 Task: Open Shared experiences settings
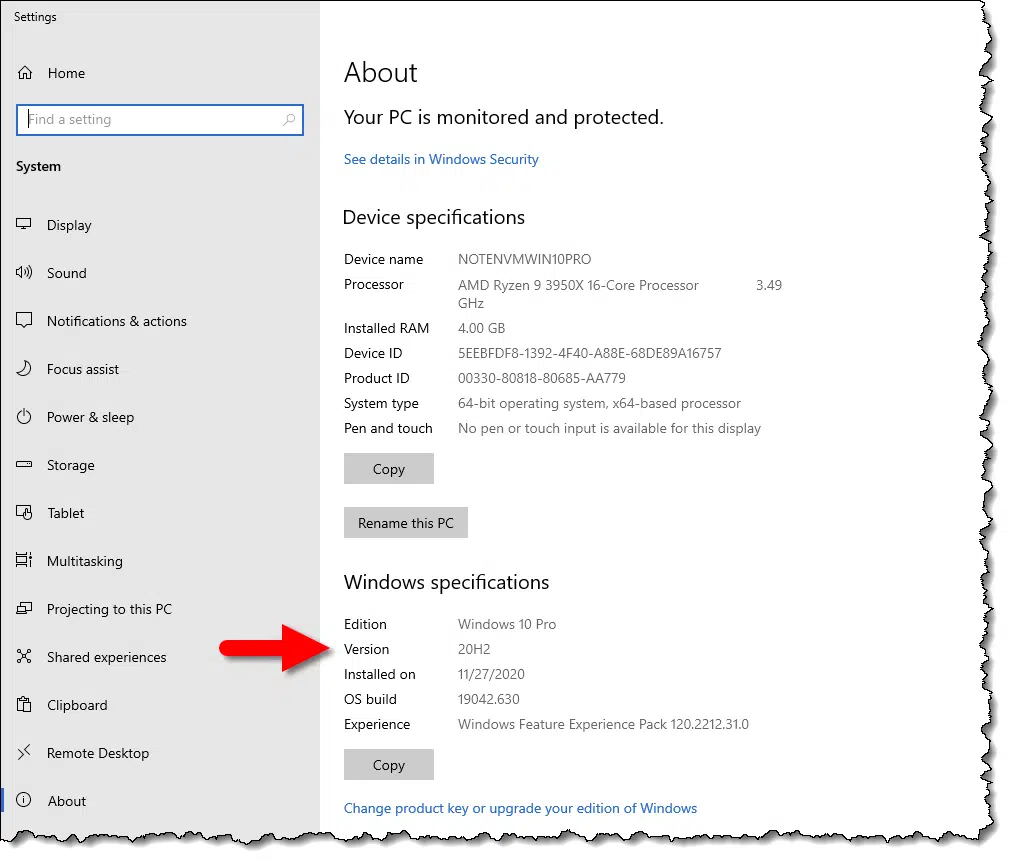click(x=106, y=657)
